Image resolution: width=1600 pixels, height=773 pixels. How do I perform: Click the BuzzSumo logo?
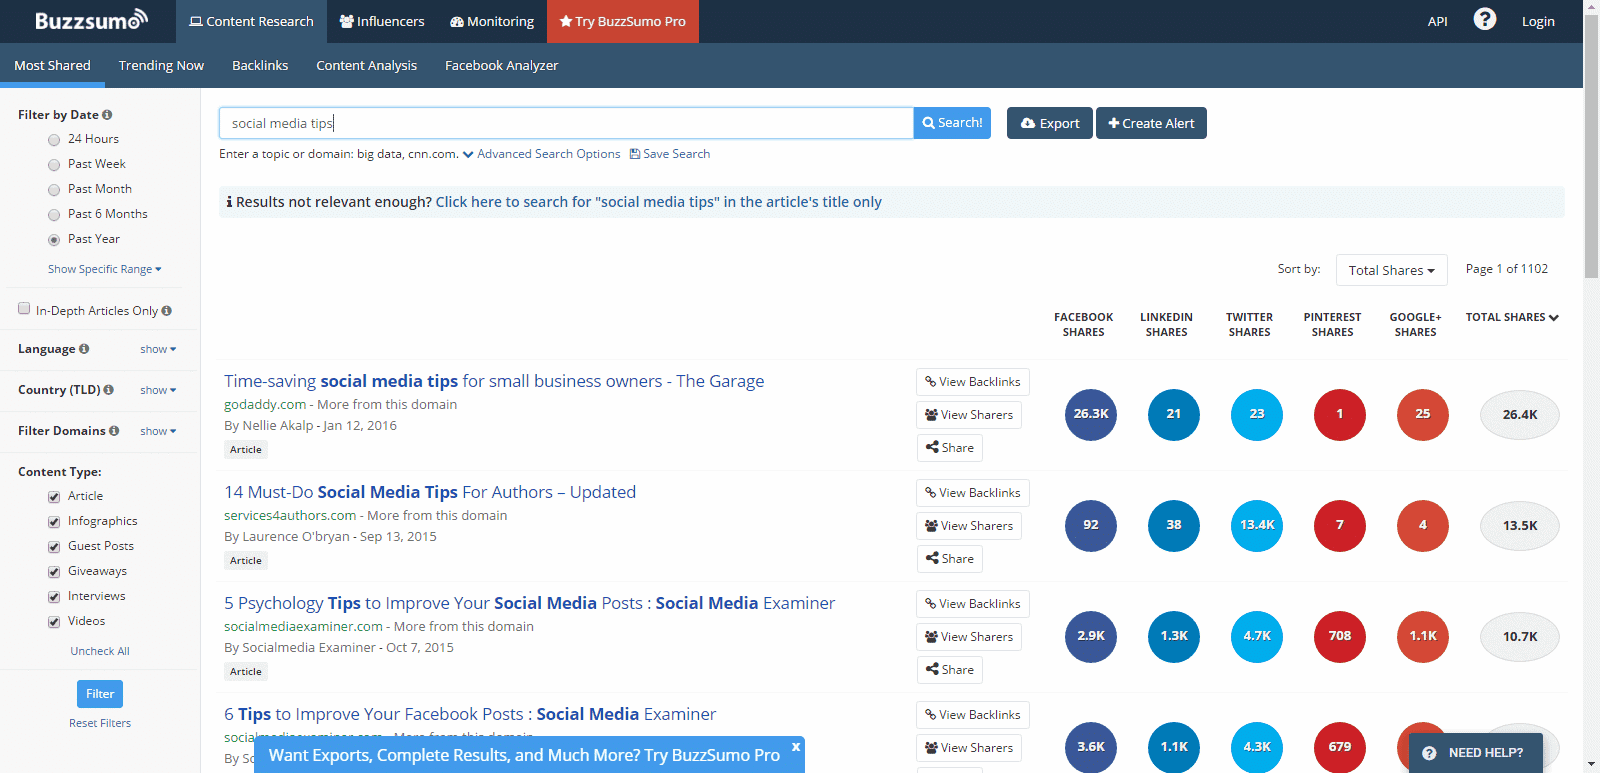click(91, 21)
